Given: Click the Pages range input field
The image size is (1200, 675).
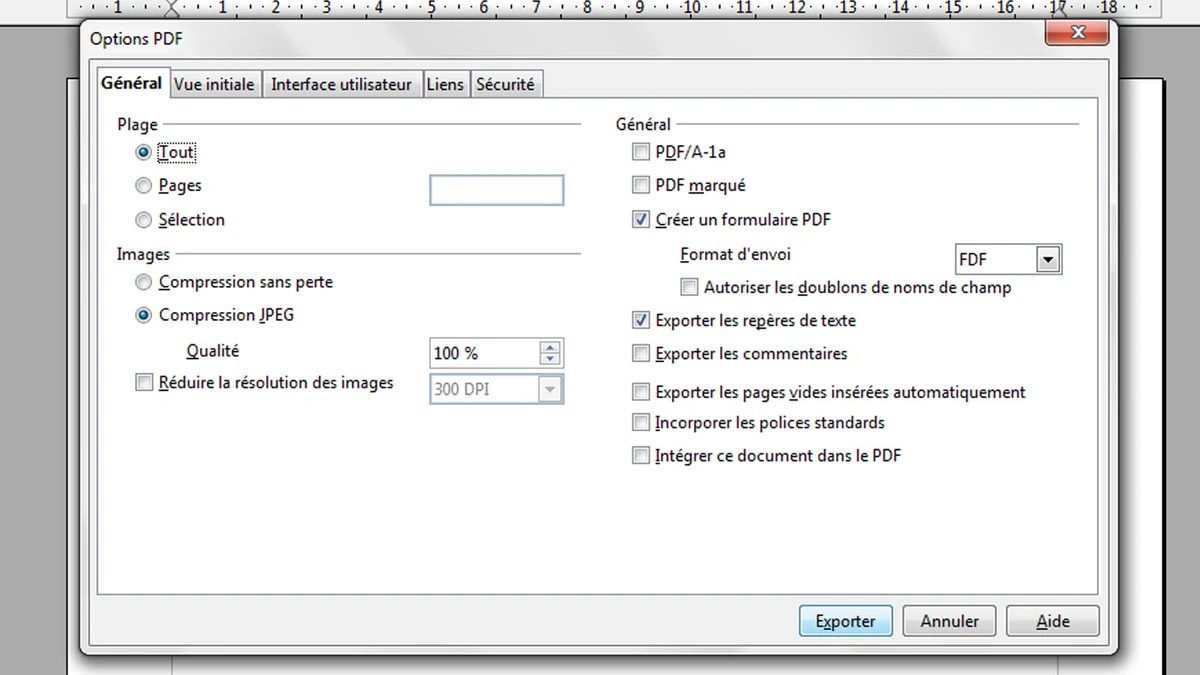Looking at the screenshot, I should point(496,190).
